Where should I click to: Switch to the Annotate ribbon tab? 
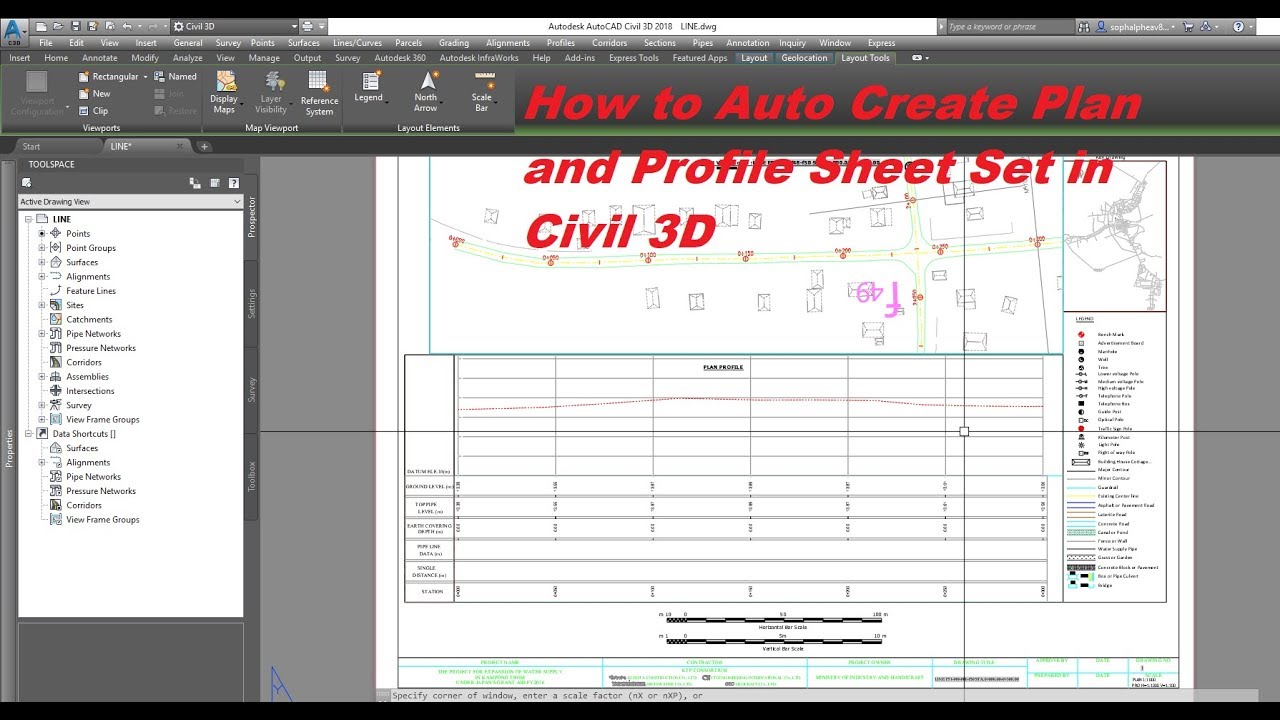[x=99, y=58]
